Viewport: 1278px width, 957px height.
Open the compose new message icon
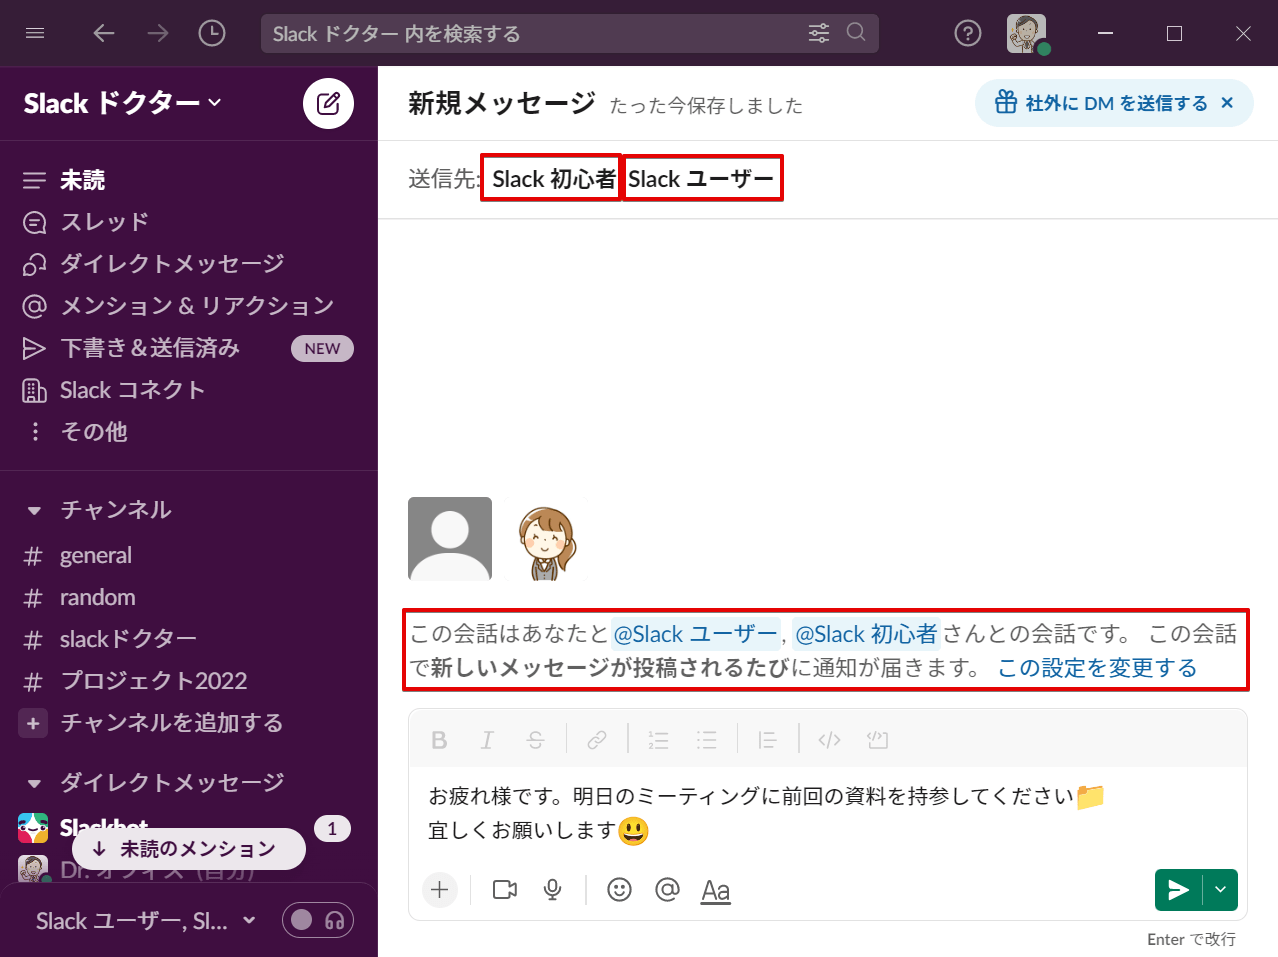click(328, 103)
